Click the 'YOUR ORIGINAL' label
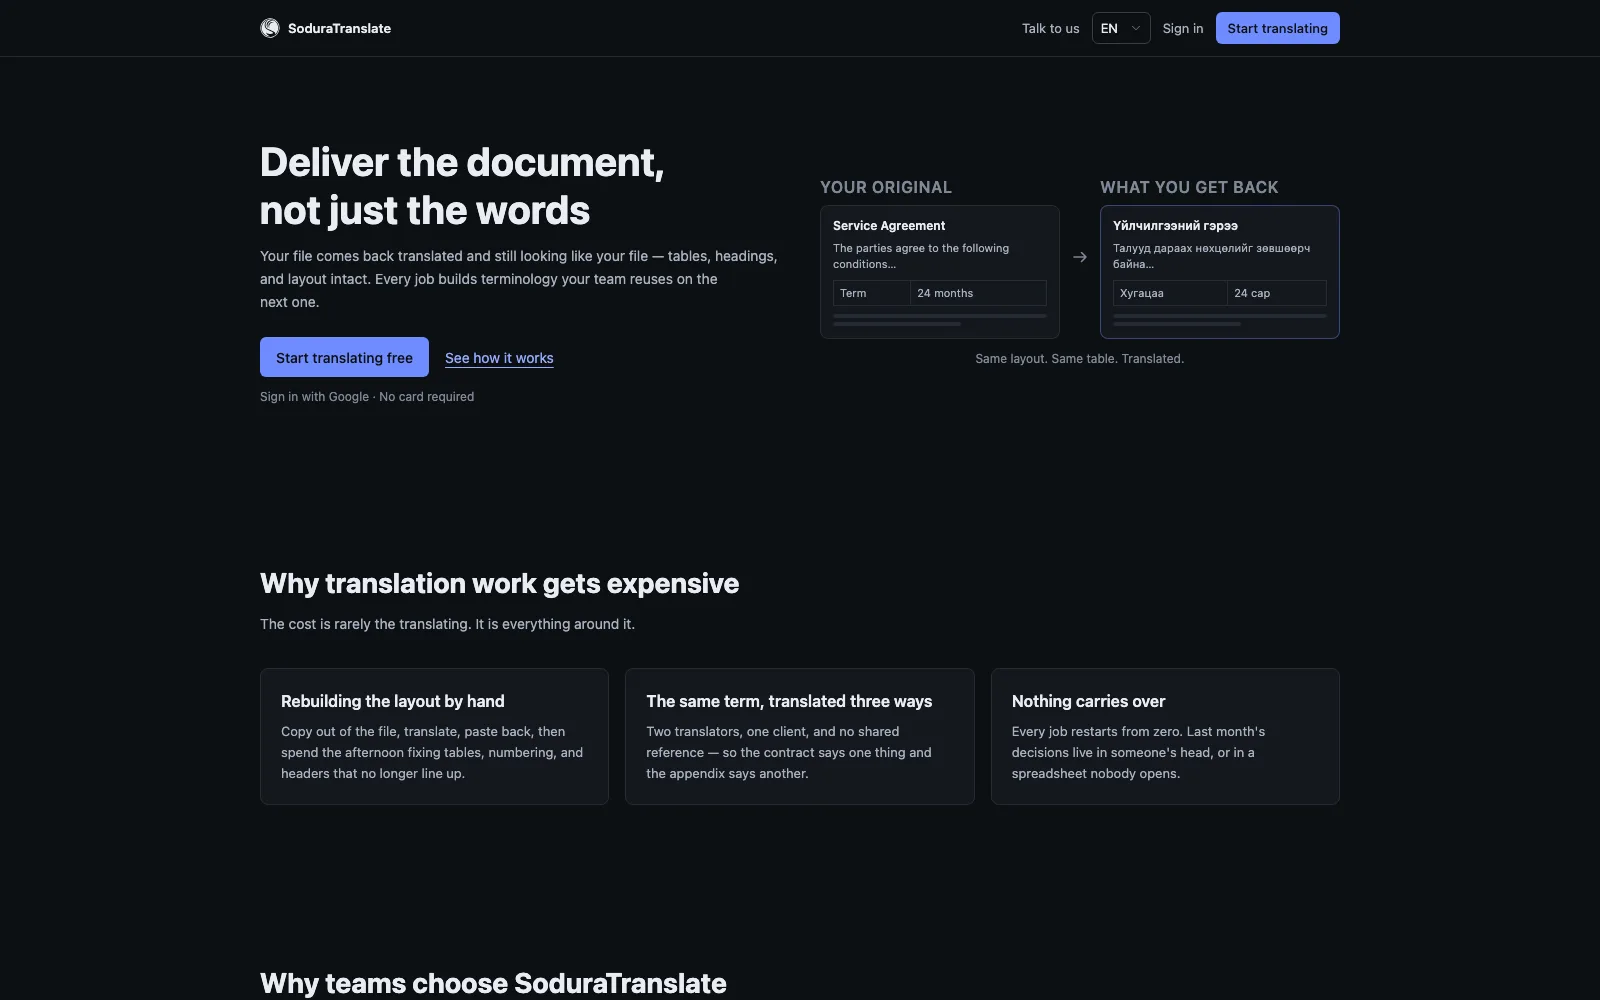Image resolution: width=1600 pixels, height=1000 pixels. pyautogui.click(x=886, y=187)
